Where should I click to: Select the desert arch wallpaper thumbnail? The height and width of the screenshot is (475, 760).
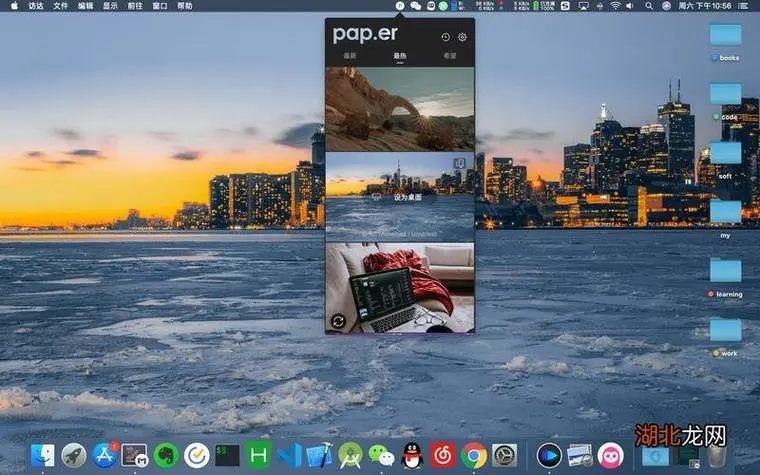pos(400,109)
